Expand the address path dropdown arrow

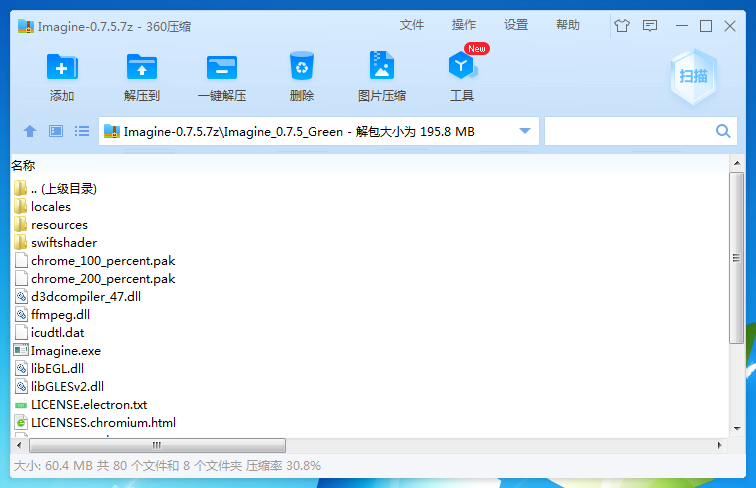pyautogui.click(x=525, y=131)
